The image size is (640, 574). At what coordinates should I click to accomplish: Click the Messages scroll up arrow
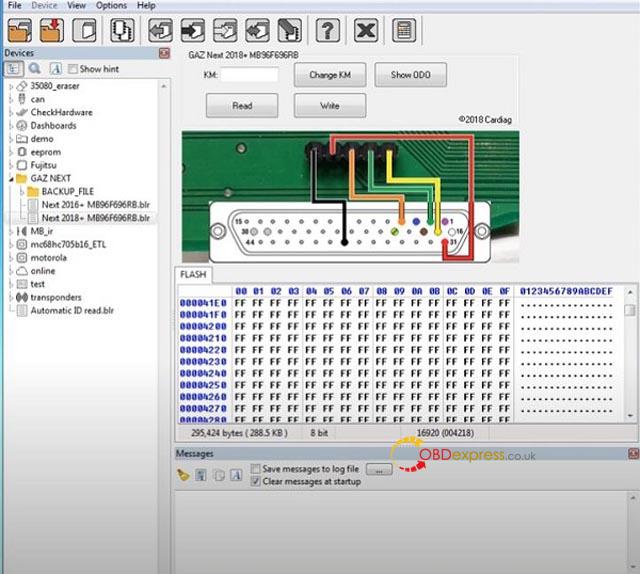633,498
